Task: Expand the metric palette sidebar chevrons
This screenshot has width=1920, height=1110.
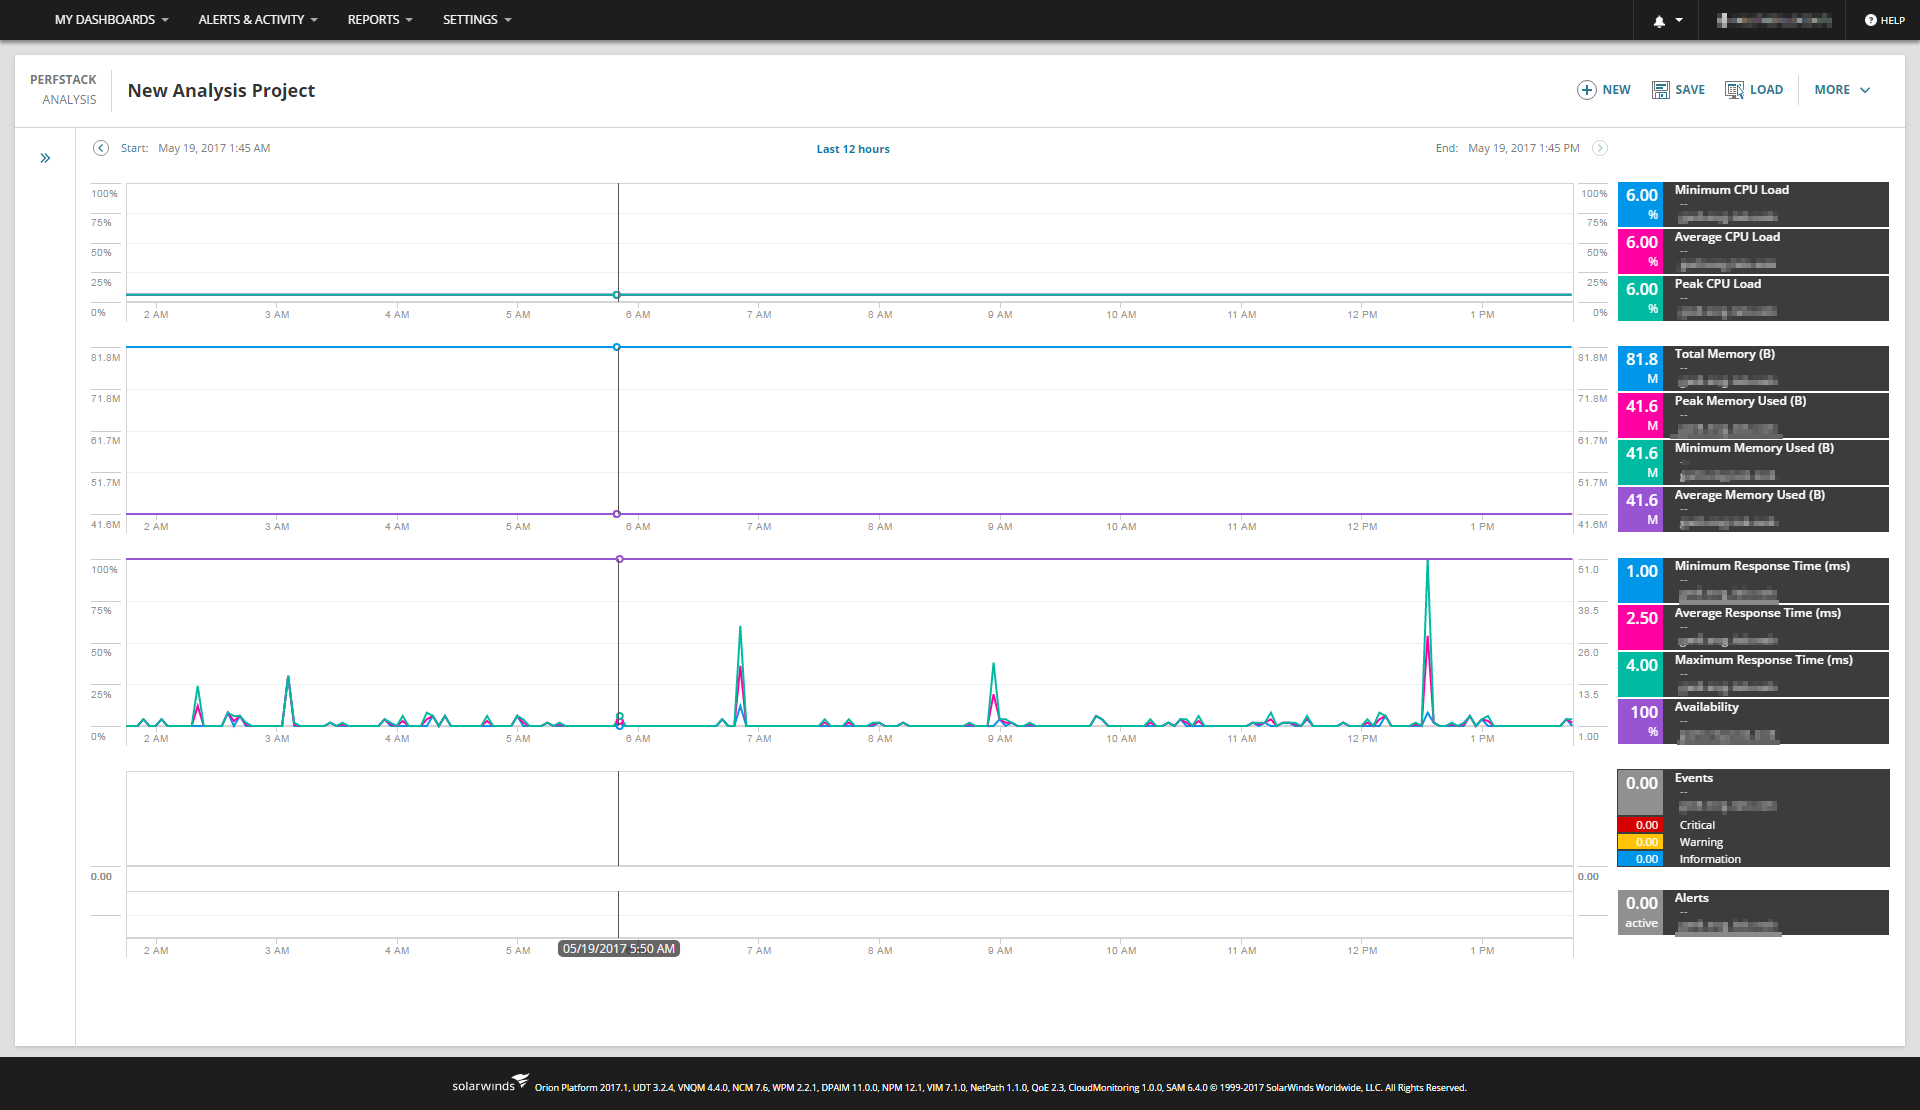Action: pyautogui.click(x=45, y=158)
